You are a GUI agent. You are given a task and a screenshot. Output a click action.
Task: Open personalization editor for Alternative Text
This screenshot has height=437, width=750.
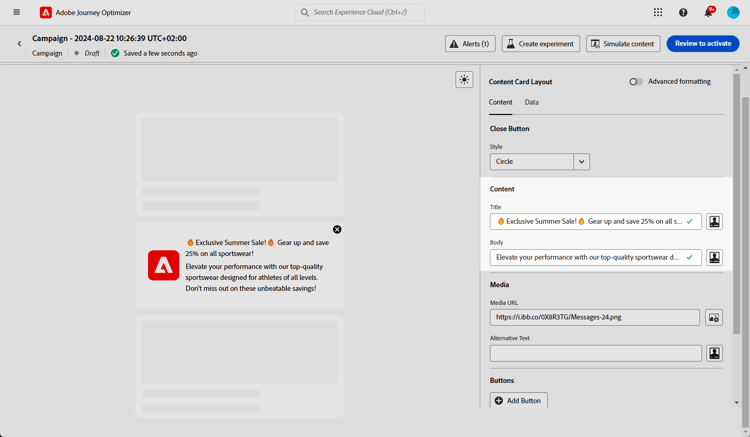point(714,353)
